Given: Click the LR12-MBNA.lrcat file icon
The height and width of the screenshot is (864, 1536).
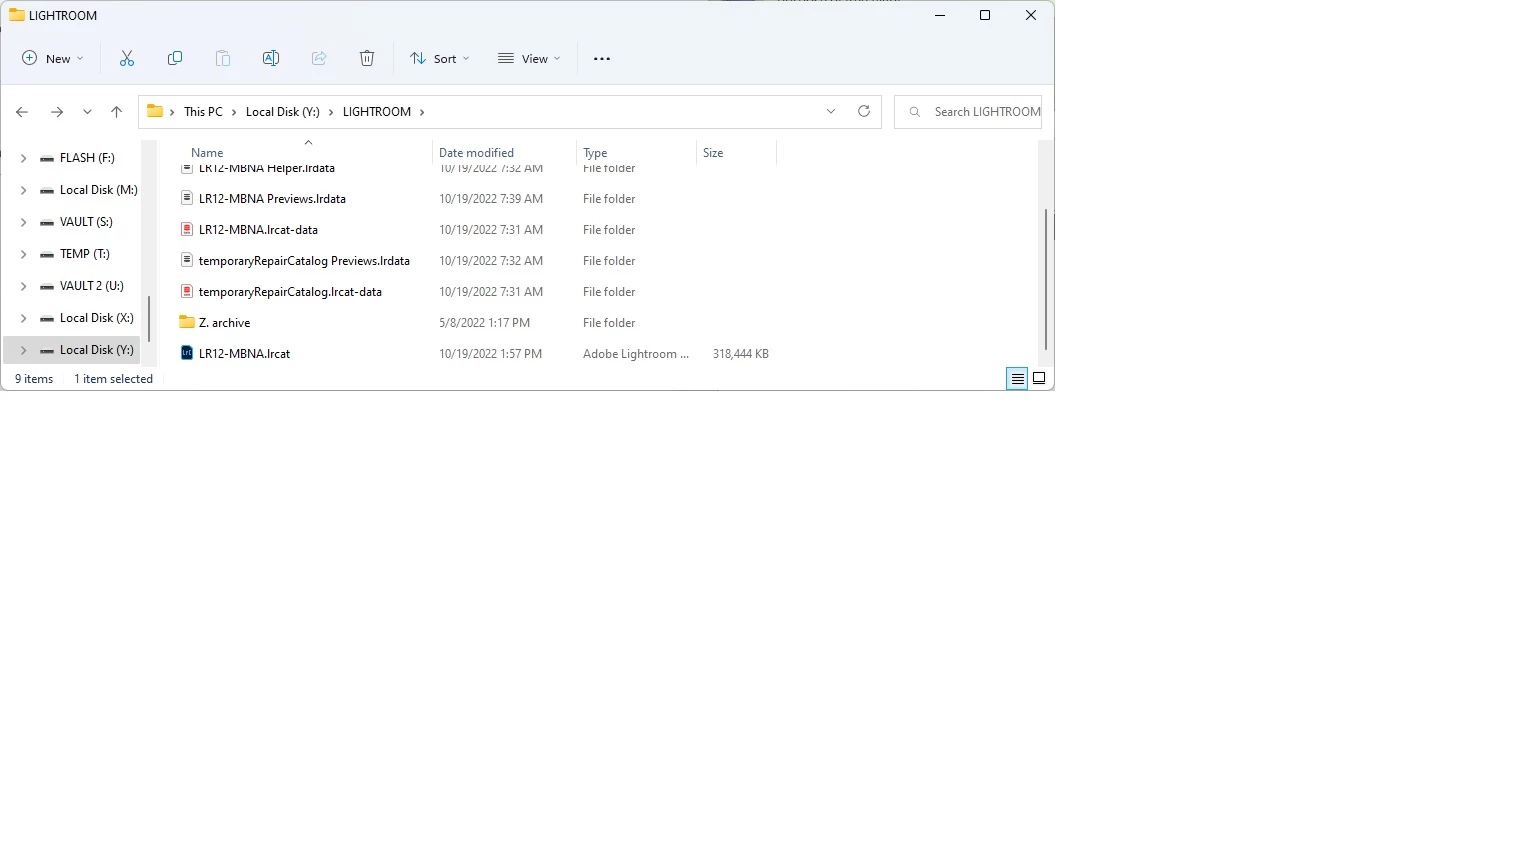Looking at the screenshot, I should pyautogui.click(x=186, y=353).
